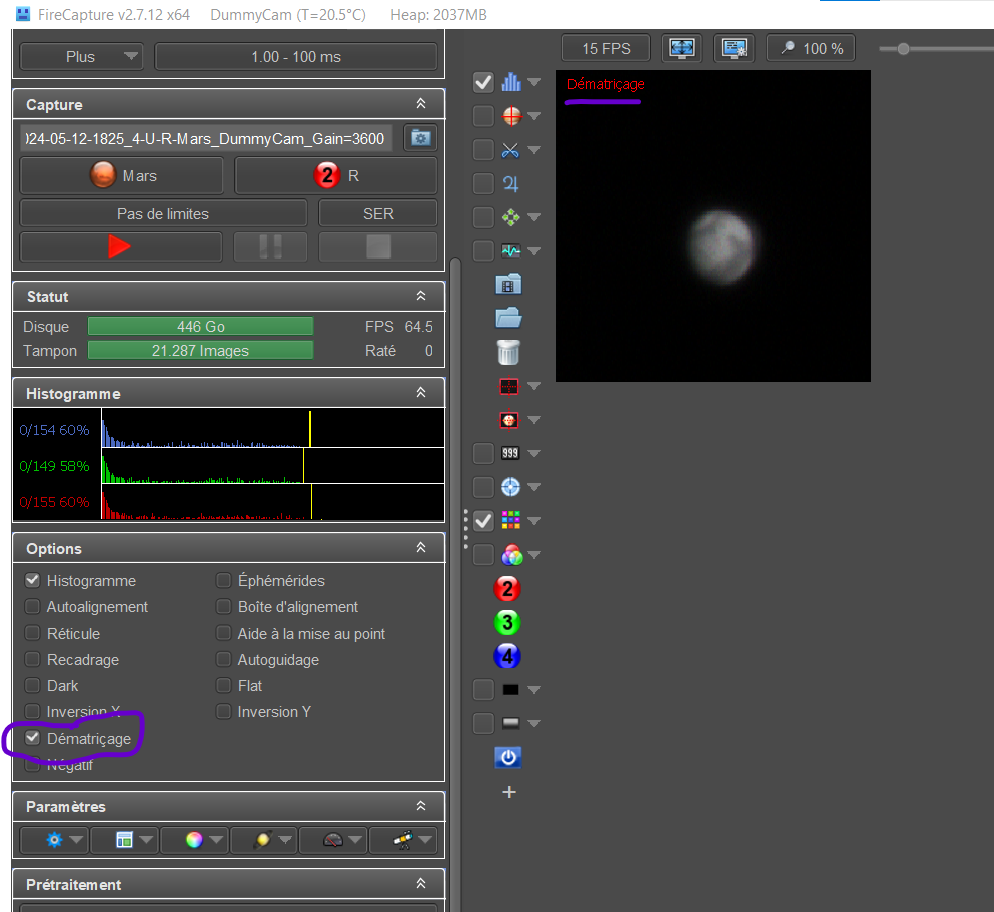
Task: Click the red square ROI icon
Action: coord(508,386)
